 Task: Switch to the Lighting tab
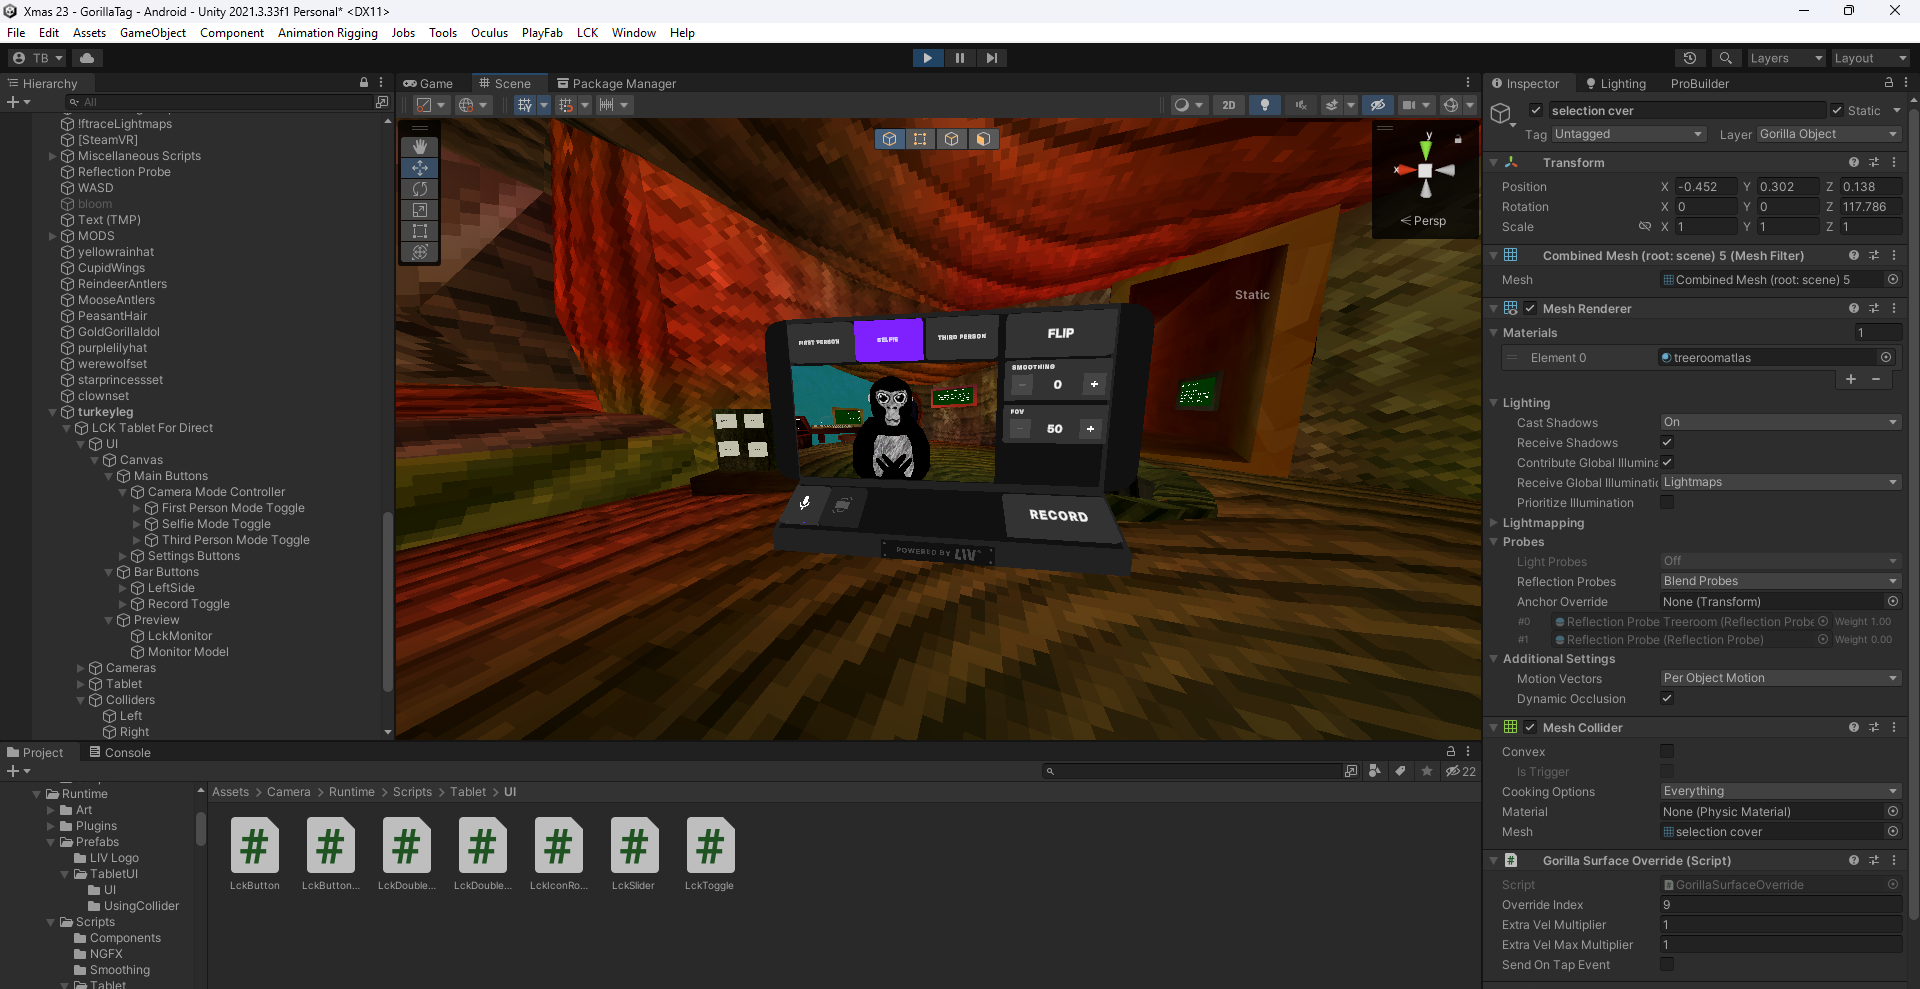(1616, 83)
